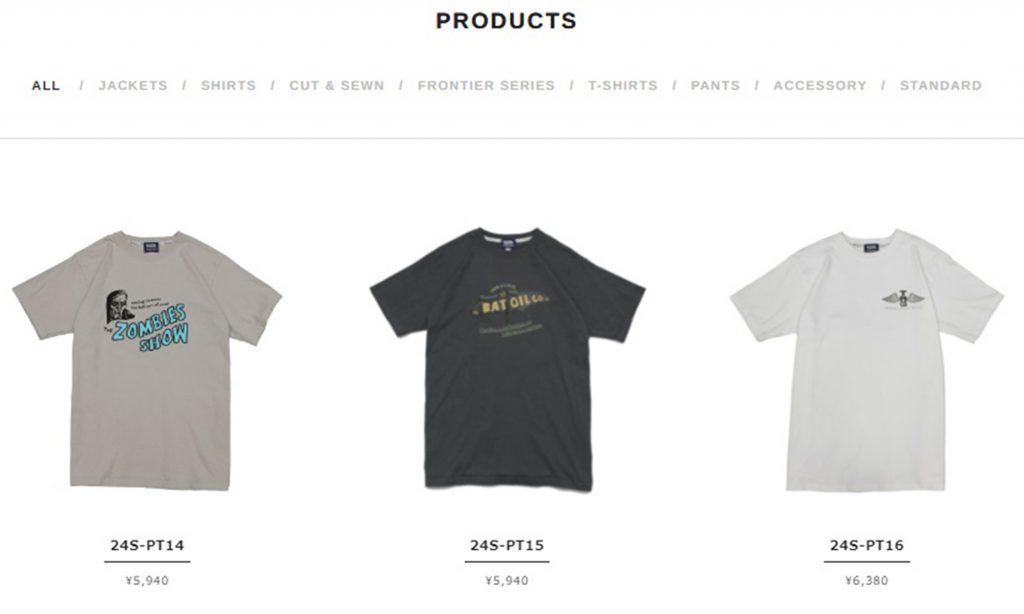Click the Zombies Show graphic print
The height and width of the screenshot is (614, 1024).
[x=148, y=321]
